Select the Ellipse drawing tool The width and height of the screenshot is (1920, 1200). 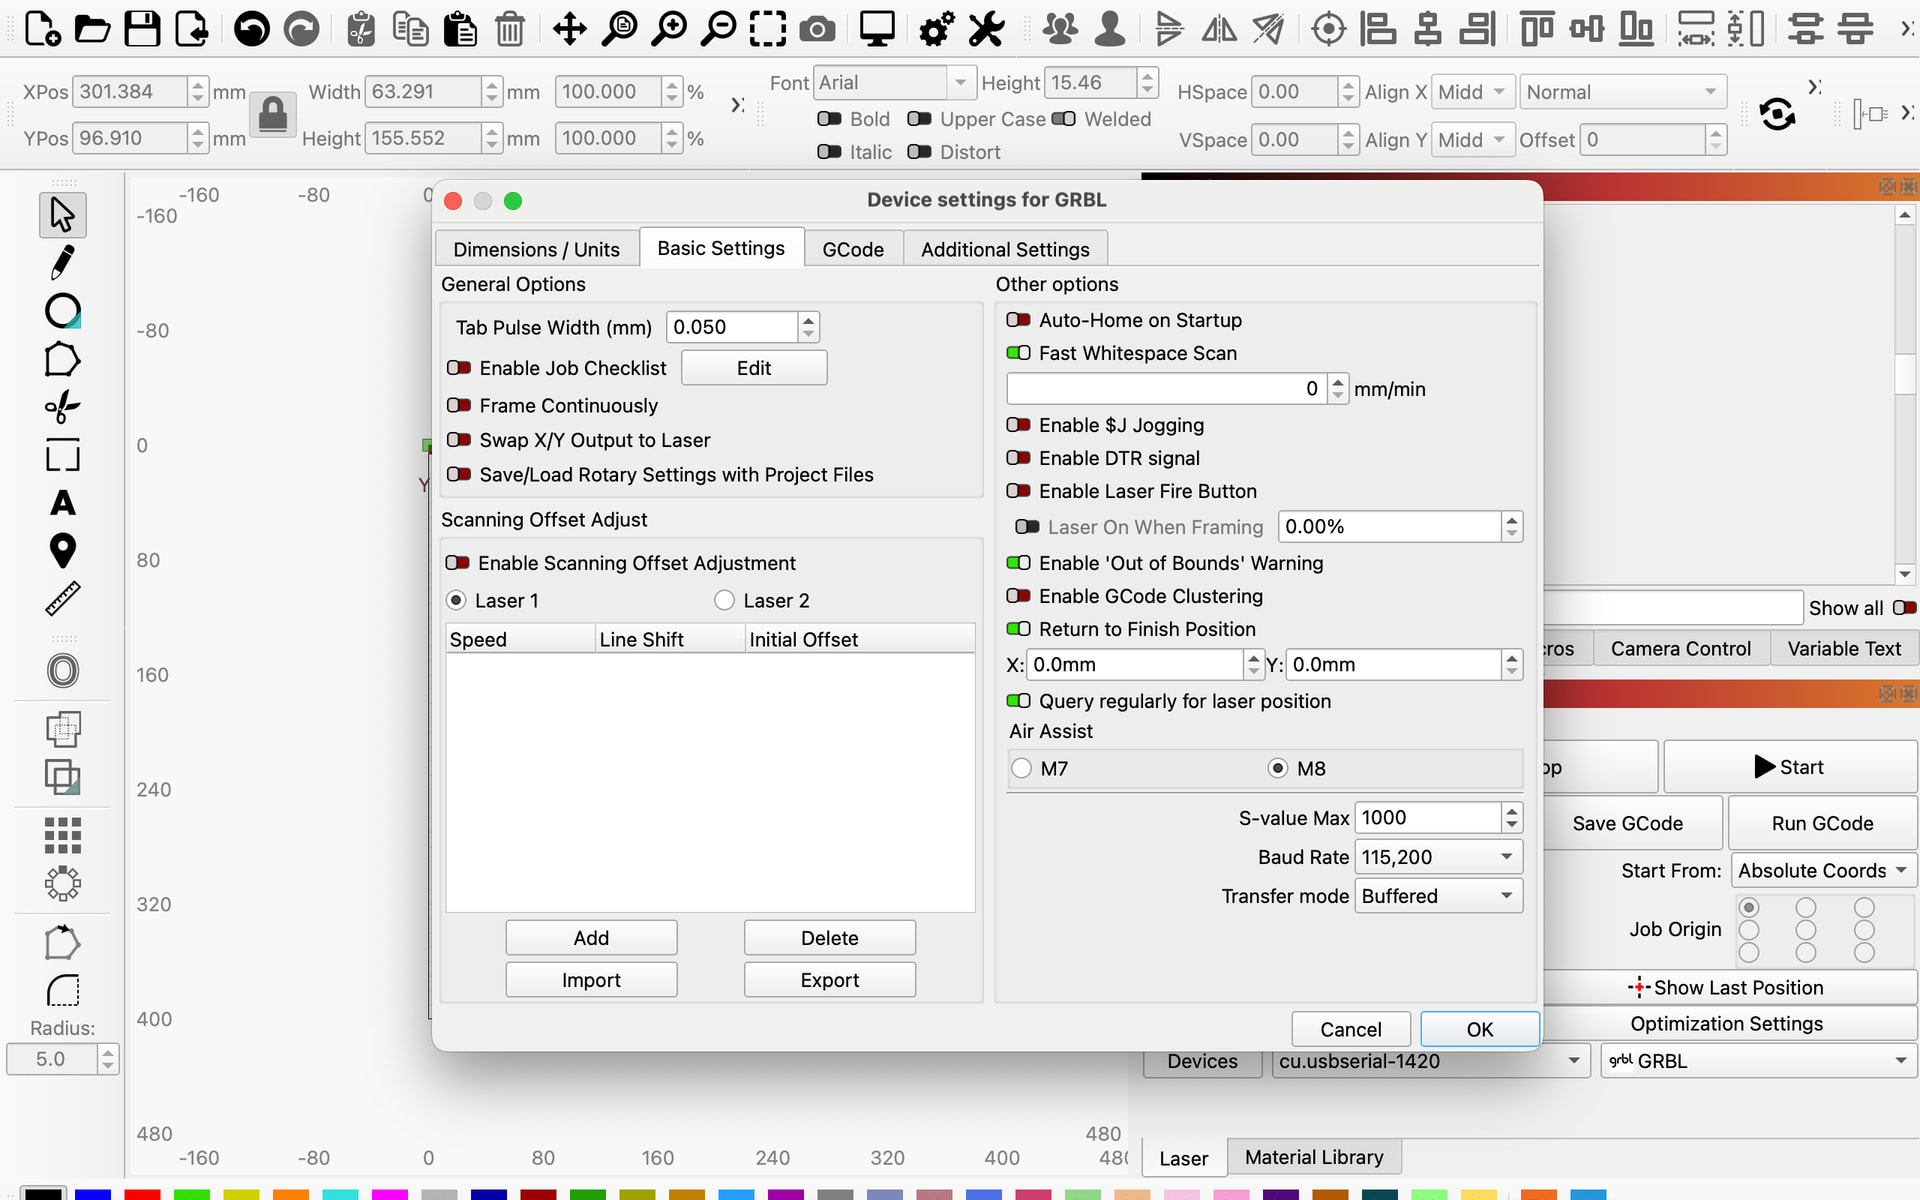tap(62, 311)
